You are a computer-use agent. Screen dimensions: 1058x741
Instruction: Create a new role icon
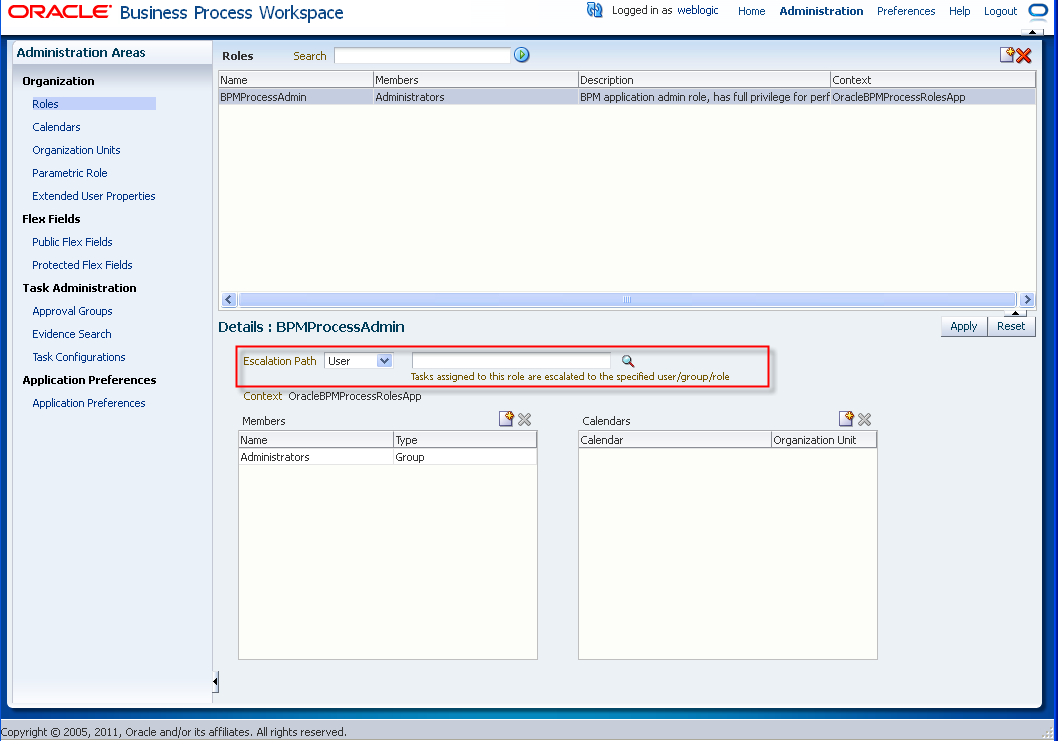tap(1007, 55)
